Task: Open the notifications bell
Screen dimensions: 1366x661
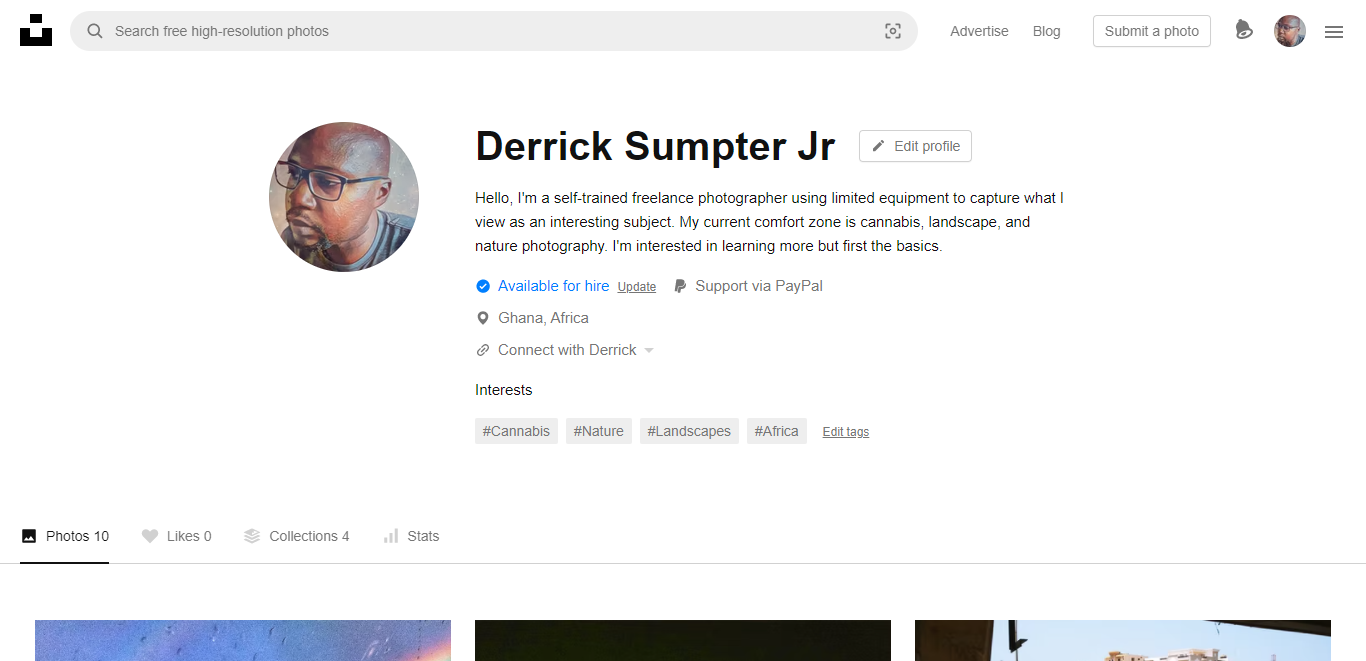Action: 1243,30
